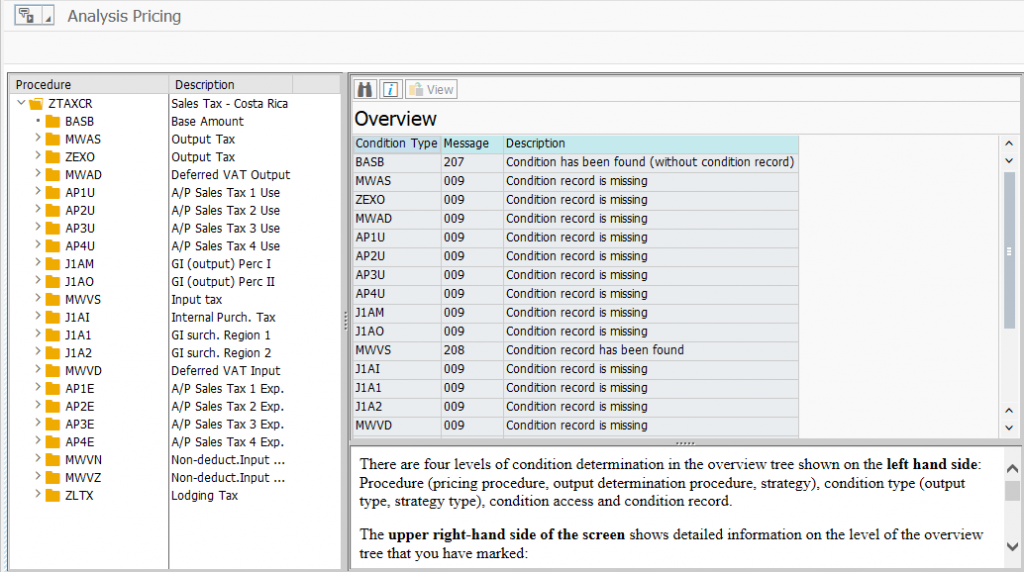The image size is (1024, 572).
Task: Click 'Condition record has been found' cell
Action: click(650, 350)
